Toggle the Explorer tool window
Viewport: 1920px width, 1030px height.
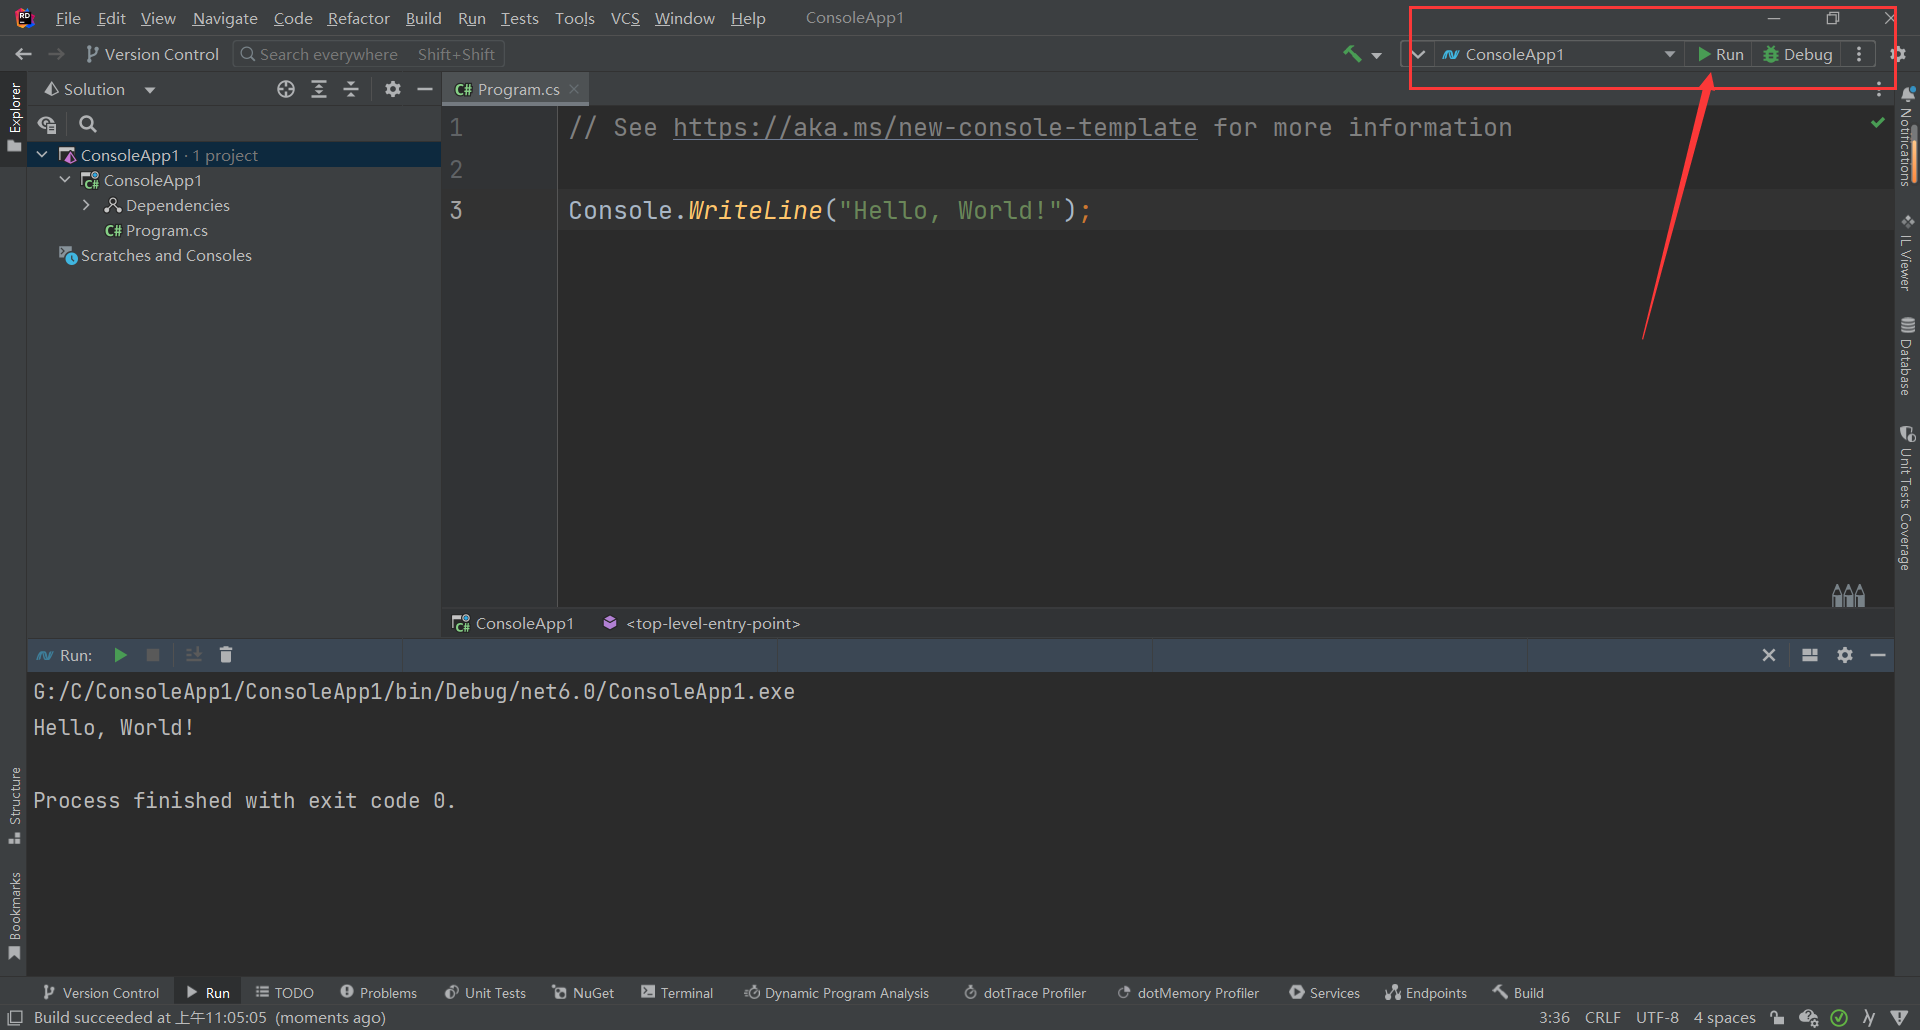pyautogui.click(x=14, y=118)
